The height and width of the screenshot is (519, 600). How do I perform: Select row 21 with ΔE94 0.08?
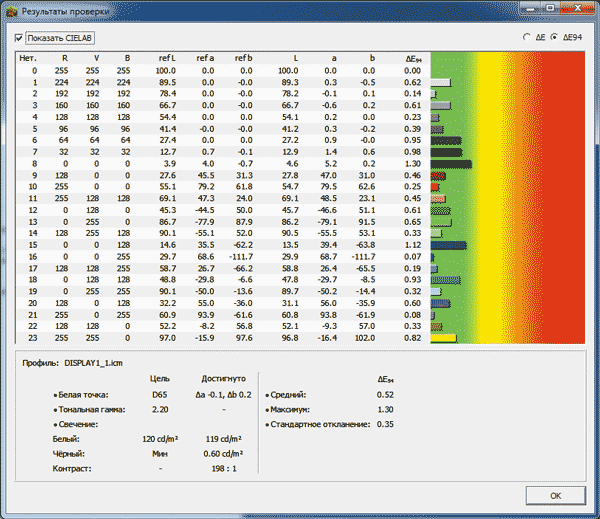click(x=223, y=315)
